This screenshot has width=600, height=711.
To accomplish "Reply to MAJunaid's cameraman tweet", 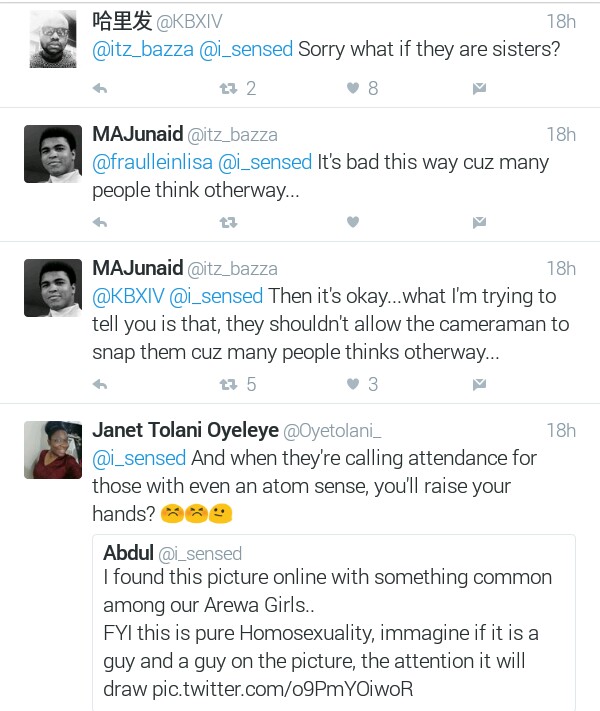I will tap(100, 384).
